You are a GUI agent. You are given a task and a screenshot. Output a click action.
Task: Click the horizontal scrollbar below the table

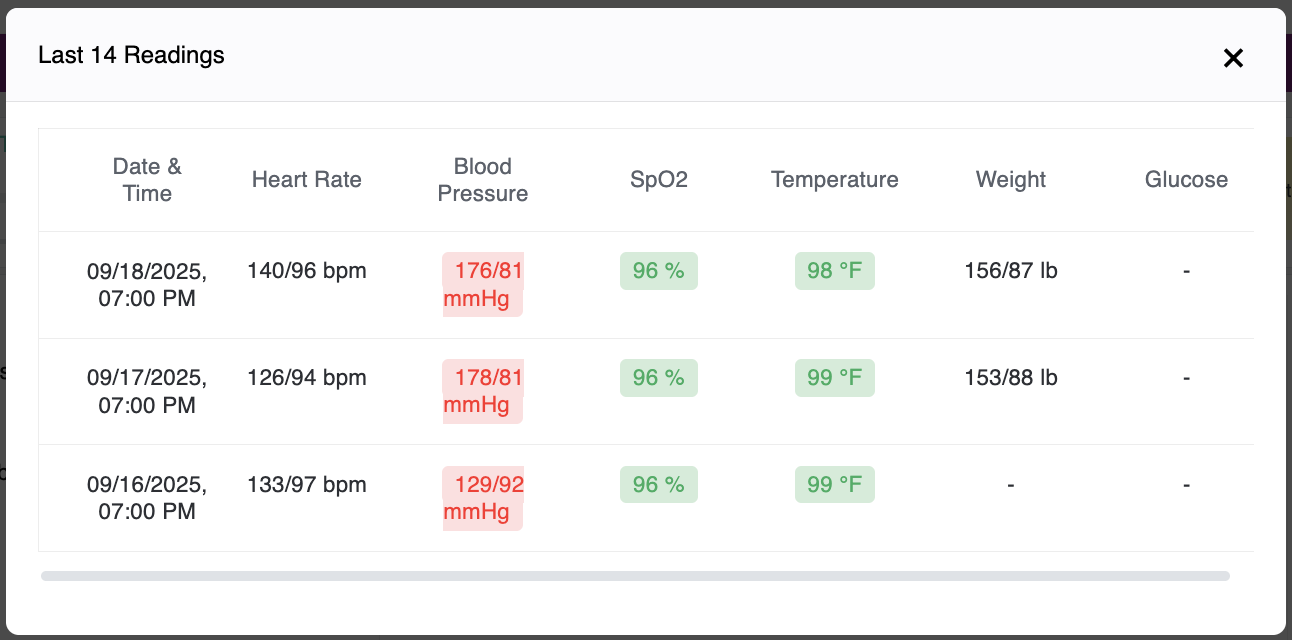tap(635, 576)
